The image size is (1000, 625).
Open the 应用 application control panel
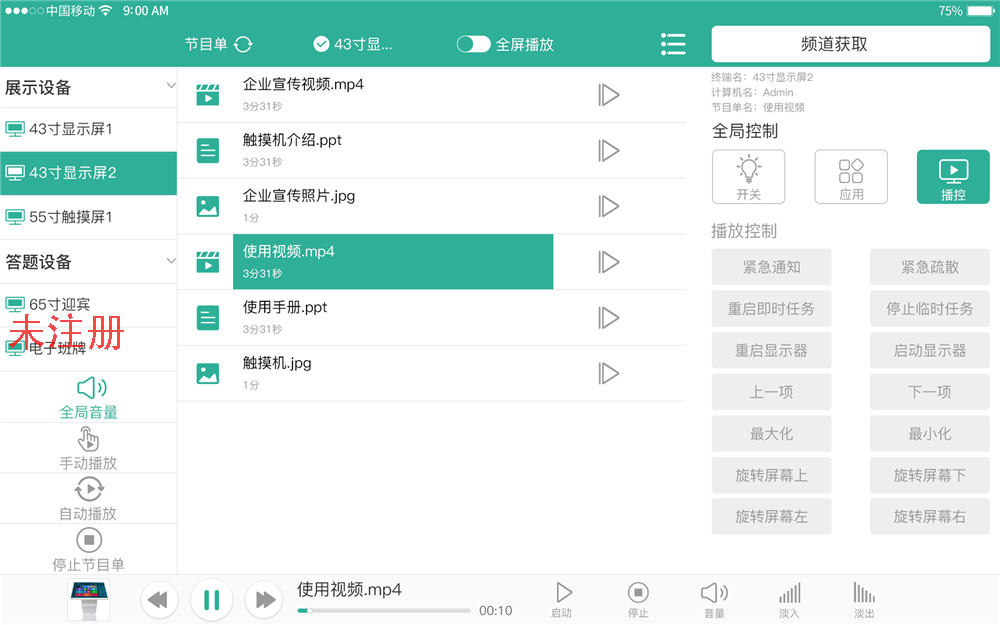(x=851, y=177)
